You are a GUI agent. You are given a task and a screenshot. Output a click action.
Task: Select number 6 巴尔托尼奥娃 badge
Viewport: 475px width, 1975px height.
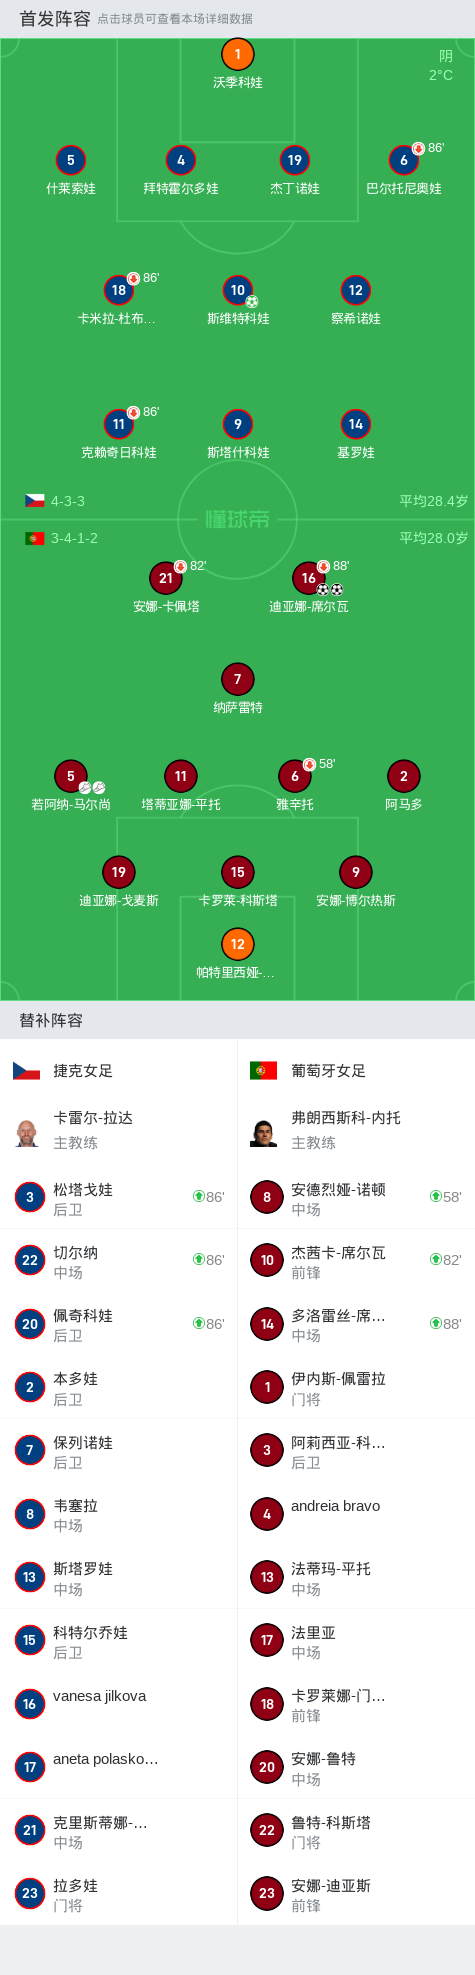pos(404,160)
